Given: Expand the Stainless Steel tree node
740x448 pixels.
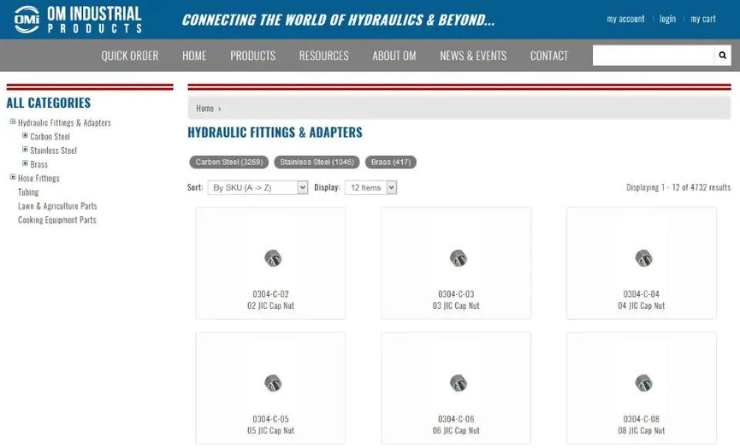Looking at the screenshot, I should (x=25, y=150).
